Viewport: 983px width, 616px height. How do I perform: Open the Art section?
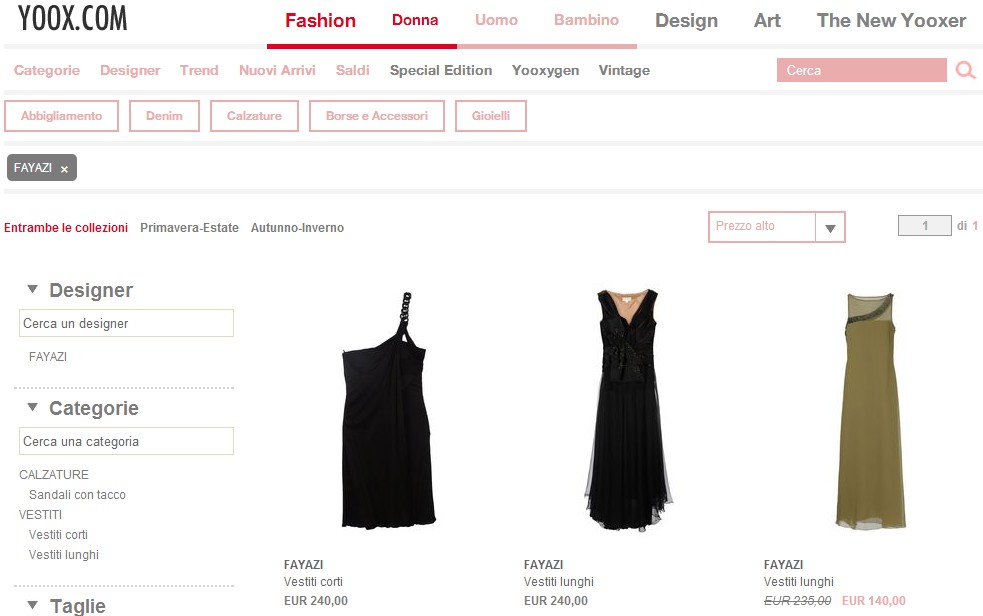pyautogui.click(x=767, y=21)
